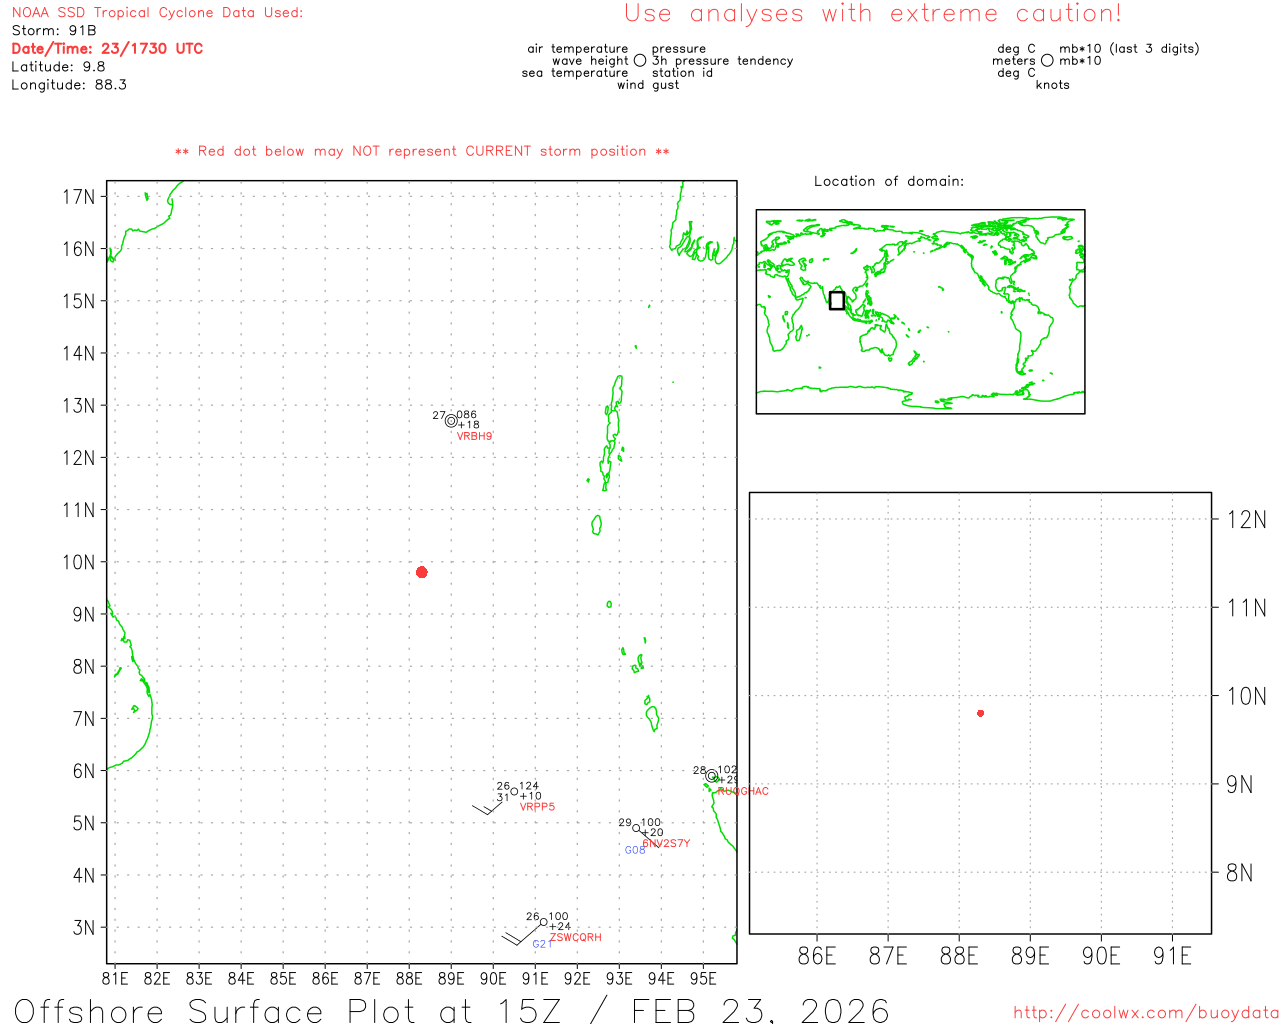
Task: Click the 'knots' units label
Action: (1053, 85)
